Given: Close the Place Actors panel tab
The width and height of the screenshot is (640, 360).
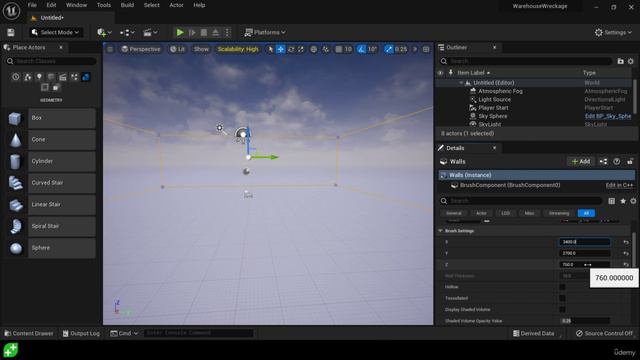Looking at the screenshot, I should pos(61,47).
